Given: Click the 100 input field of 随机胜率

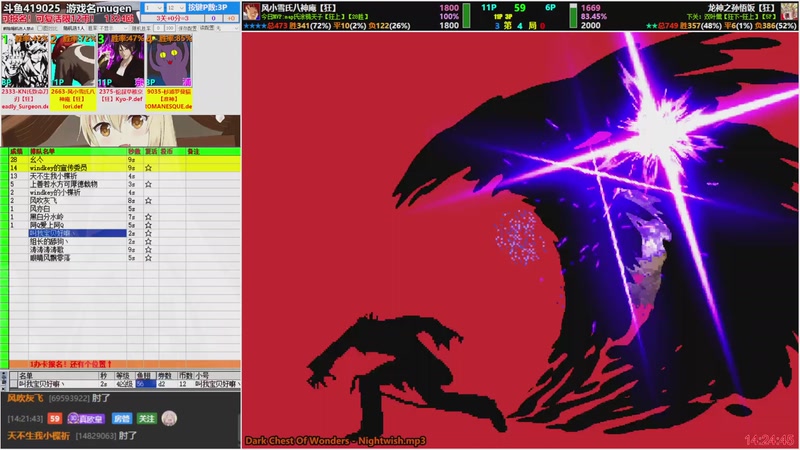Looking at the screenshot, I should click(170, 28).
